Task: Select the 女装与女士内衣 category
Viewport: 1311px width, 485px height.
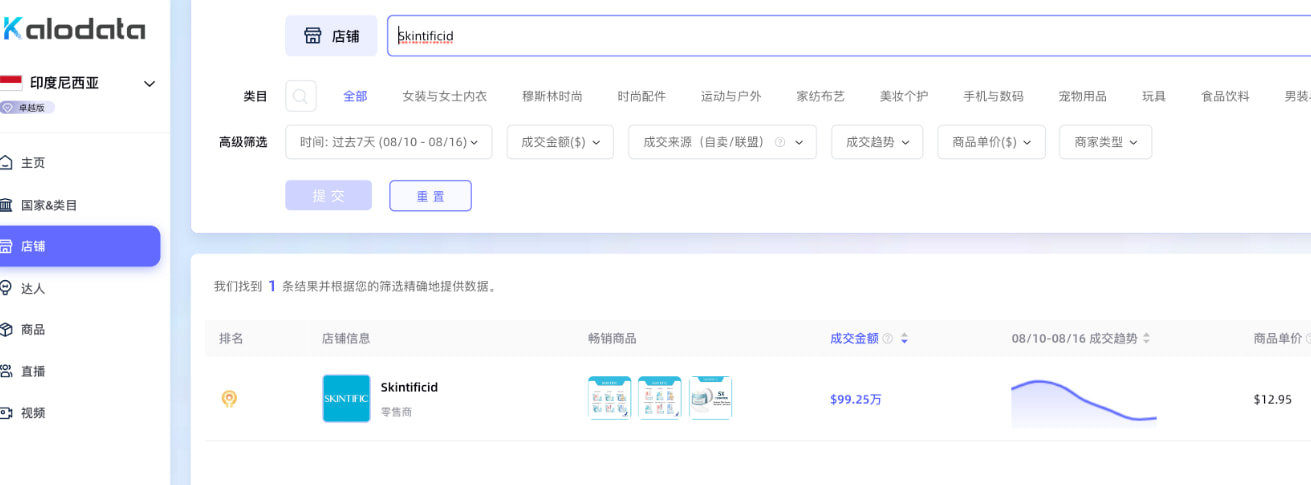Action: point(444,96)
